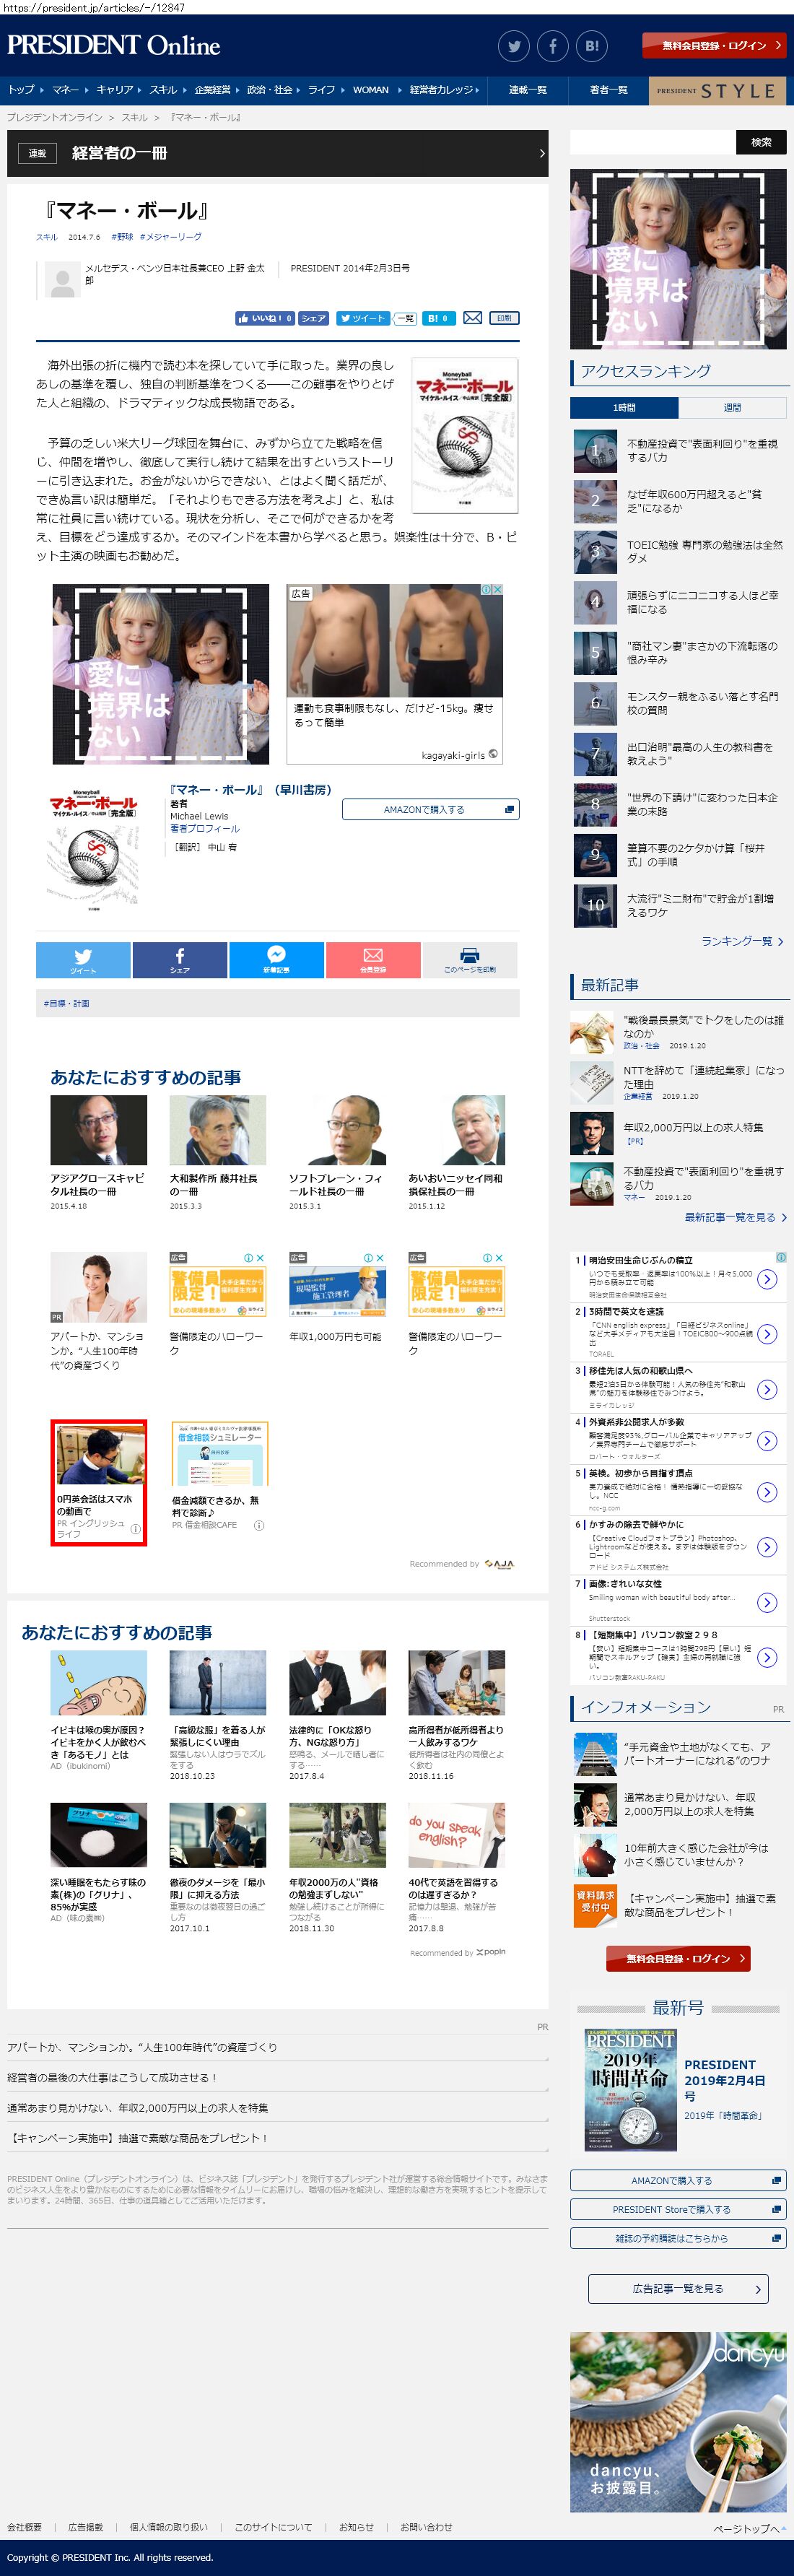Click the arrow icon for 画像:きれいな女性 ad
Viewport: 794px width, 2576px height.
tap(767, 1602)
